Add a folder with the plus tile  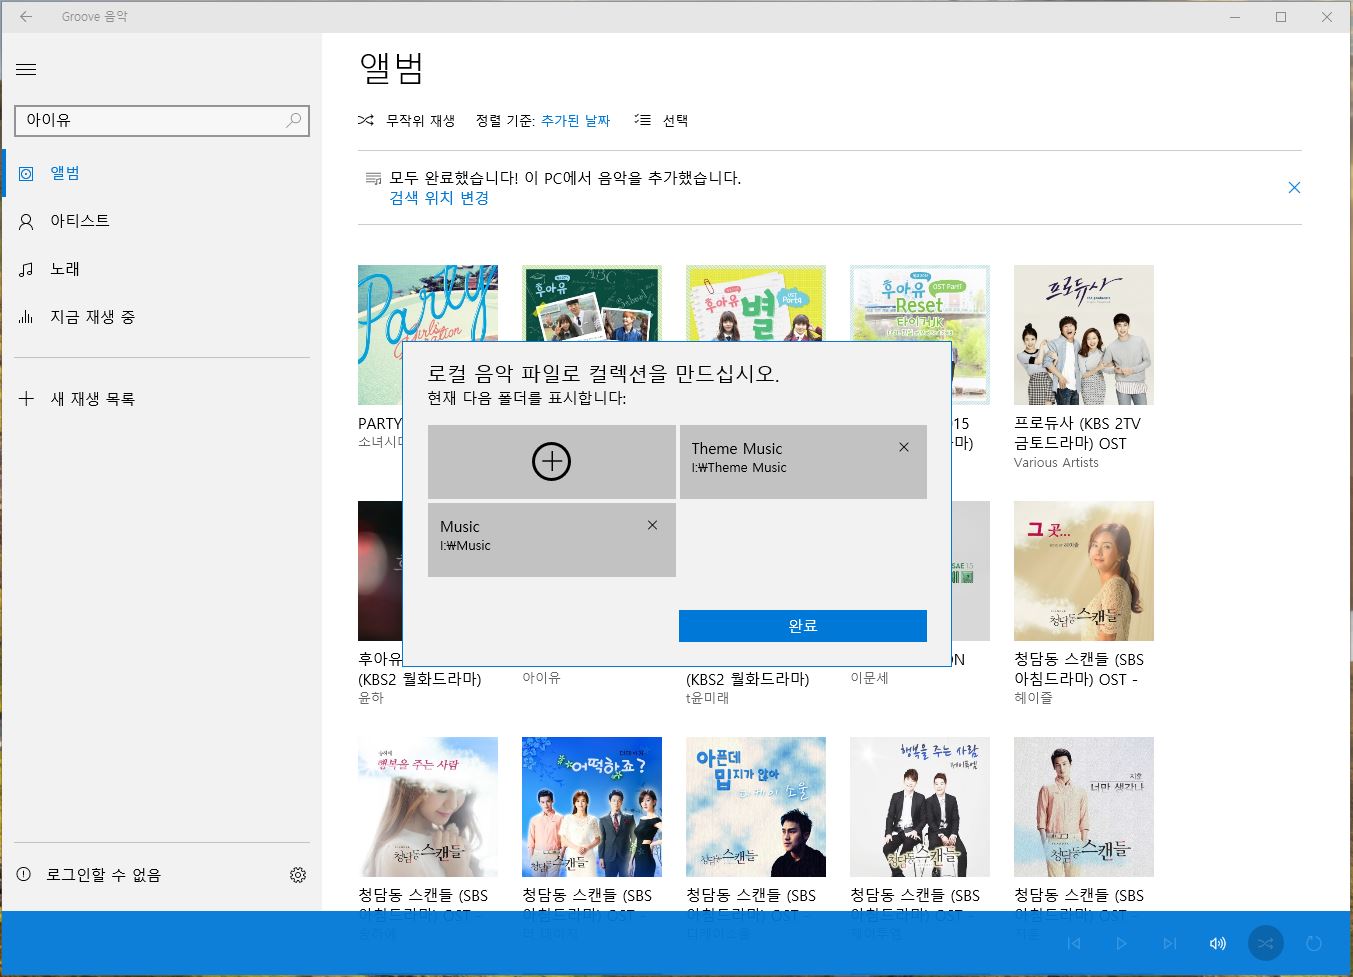552,462
